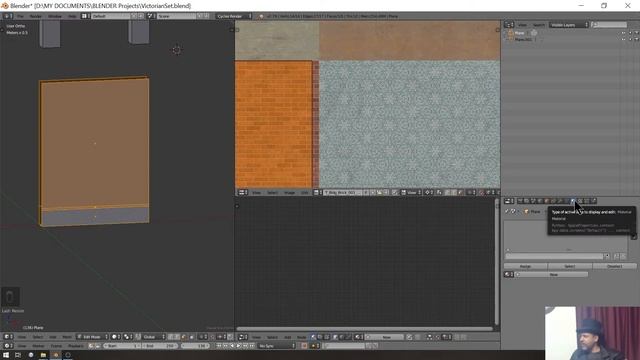The height and width of the screenshot is (360, 640).
Task: Open UV image editor's editor type selector
Action: [x=242, y=192]
